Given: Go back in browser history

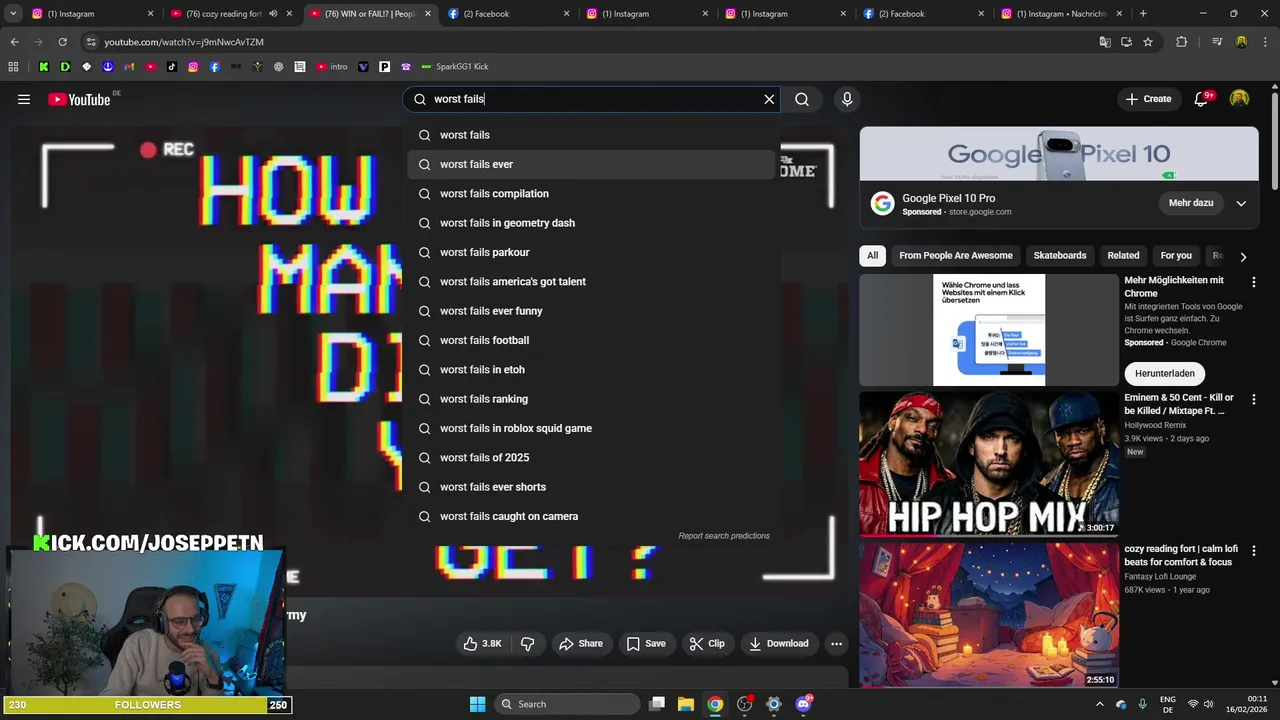Looking at the screenshot, I should [x=14, y=42].
